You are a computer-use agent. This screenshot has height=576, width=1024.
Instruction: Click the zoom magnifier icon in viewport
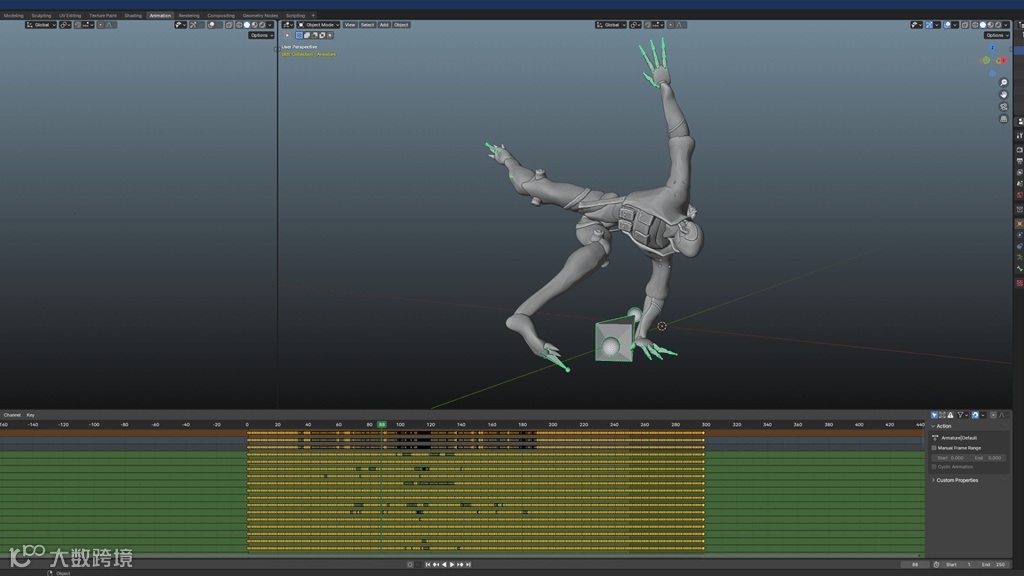pyautogui.click(x=1003, y=83)
